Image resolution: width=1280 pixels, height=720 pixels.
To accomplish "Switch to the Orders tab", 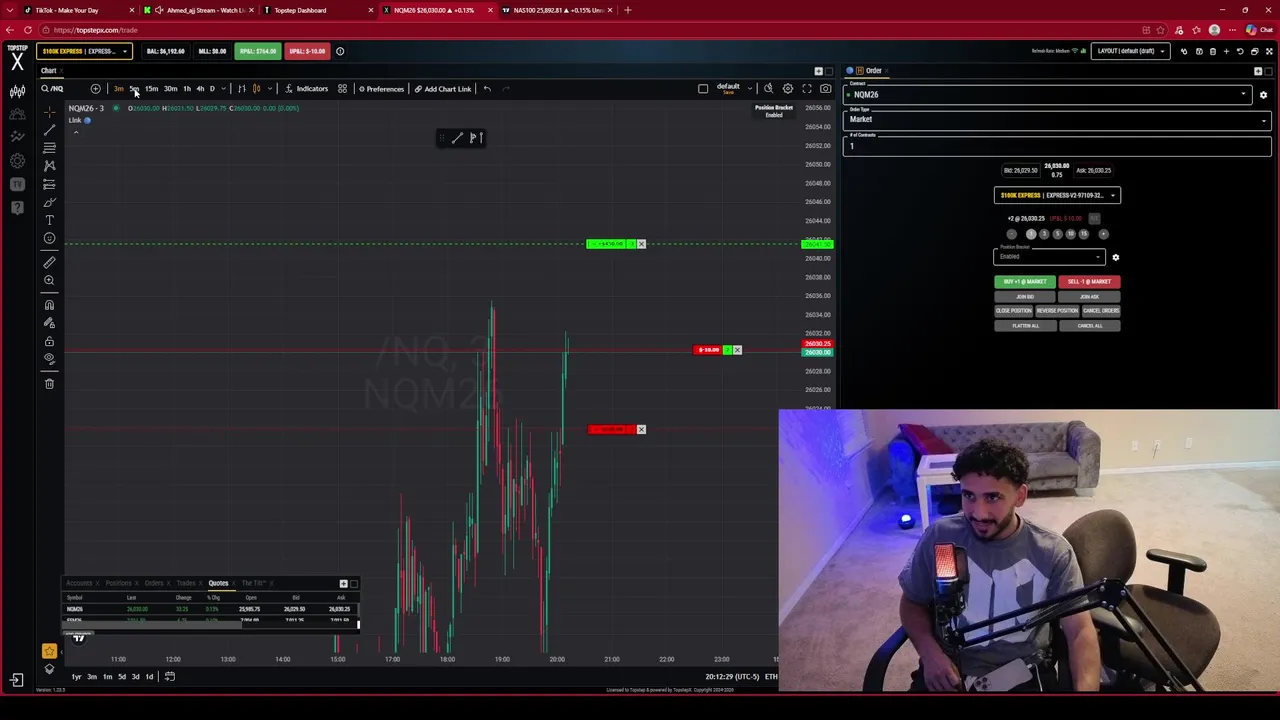I will 153,583.
